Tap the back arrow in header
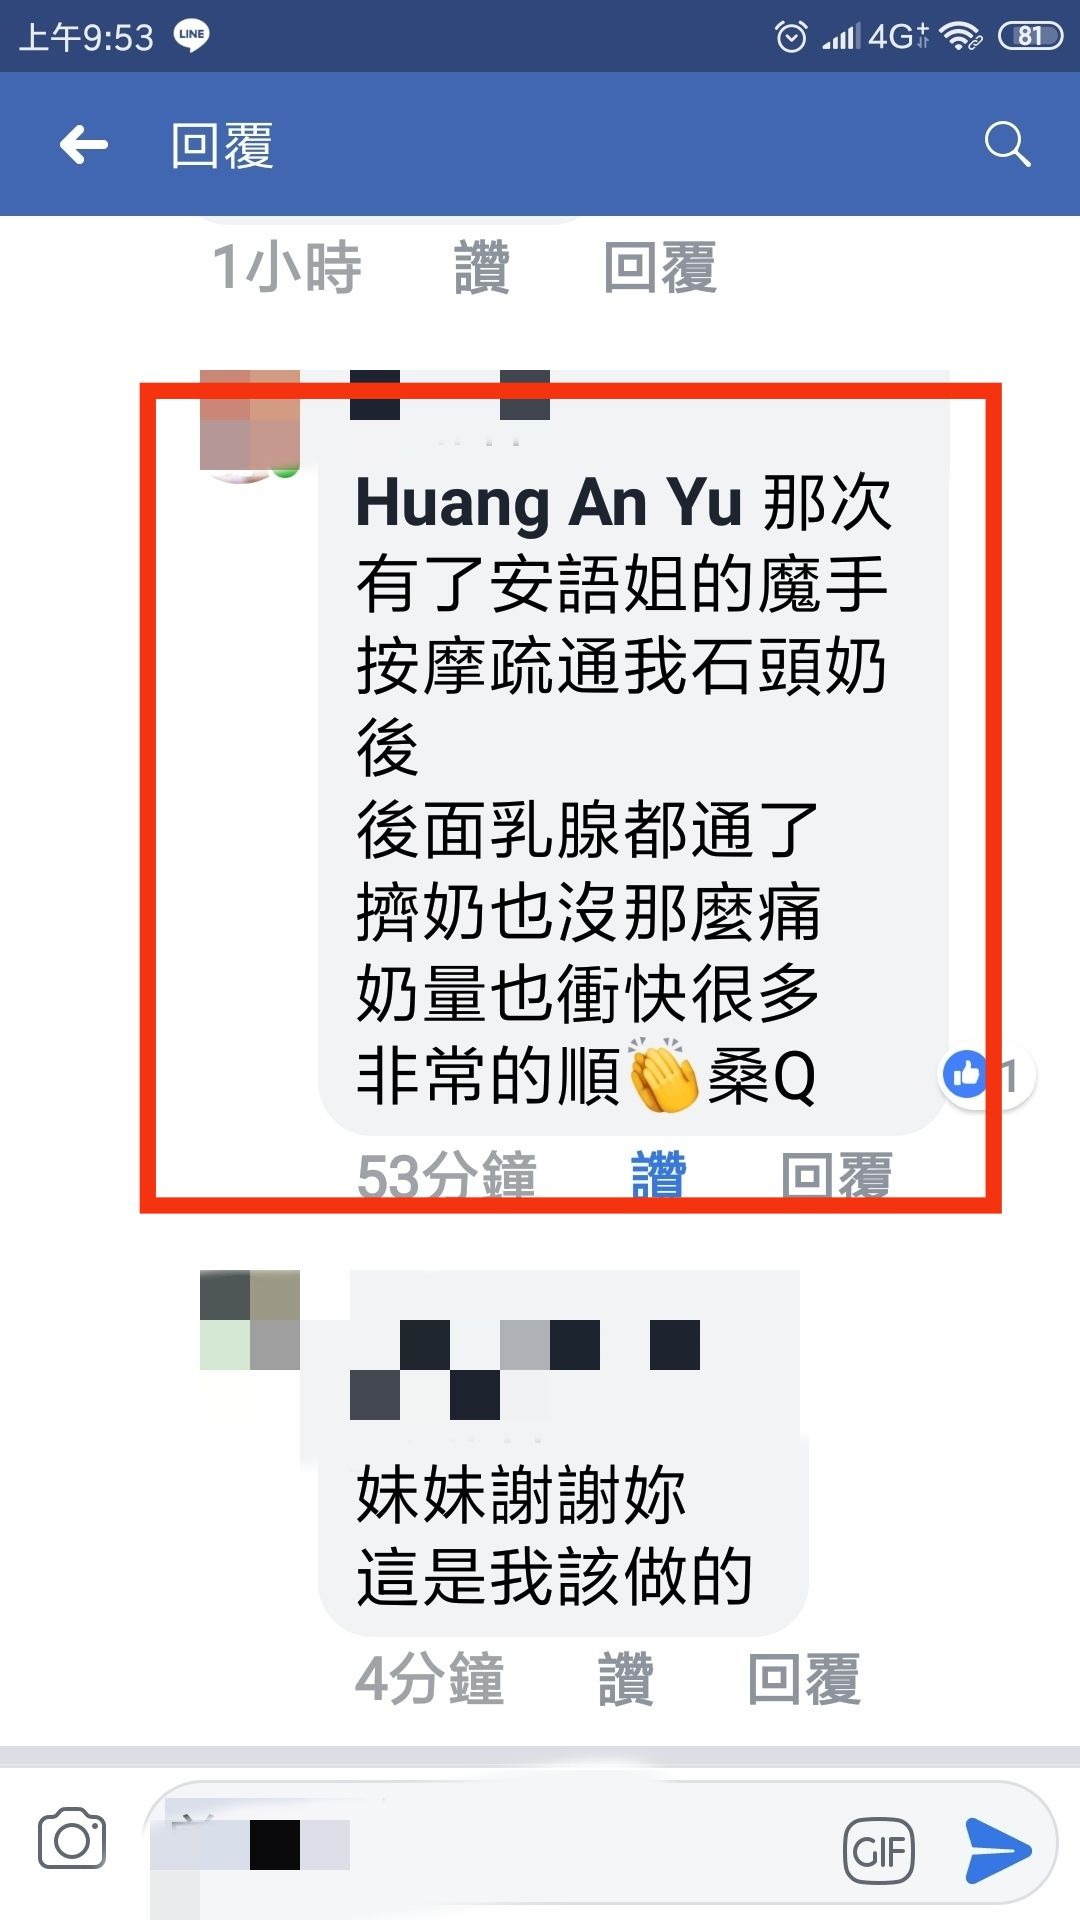Image resolution: width=1080 pixels, height=1920 pixels. click(84, 145)
